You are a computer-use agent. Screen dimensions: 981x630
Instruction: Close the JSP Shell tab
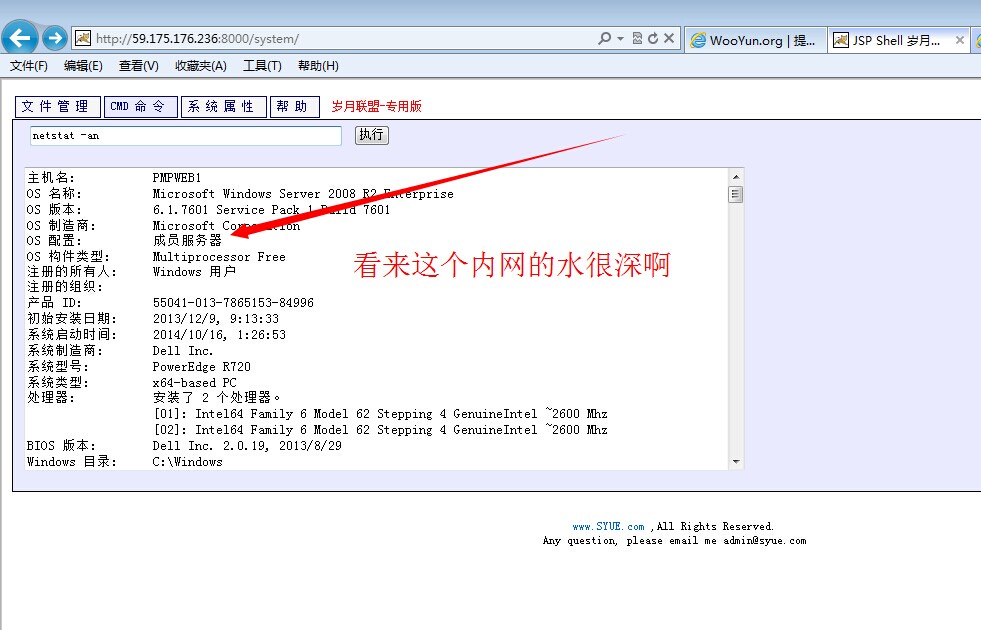tap(960, 41)
